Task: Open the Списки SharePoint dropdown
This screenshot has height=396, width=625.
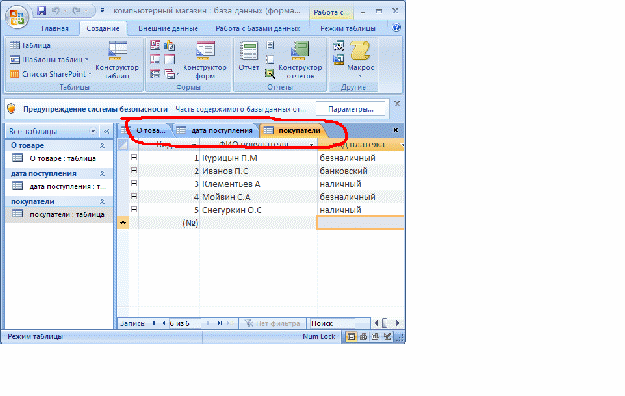Action: [50, 74]
